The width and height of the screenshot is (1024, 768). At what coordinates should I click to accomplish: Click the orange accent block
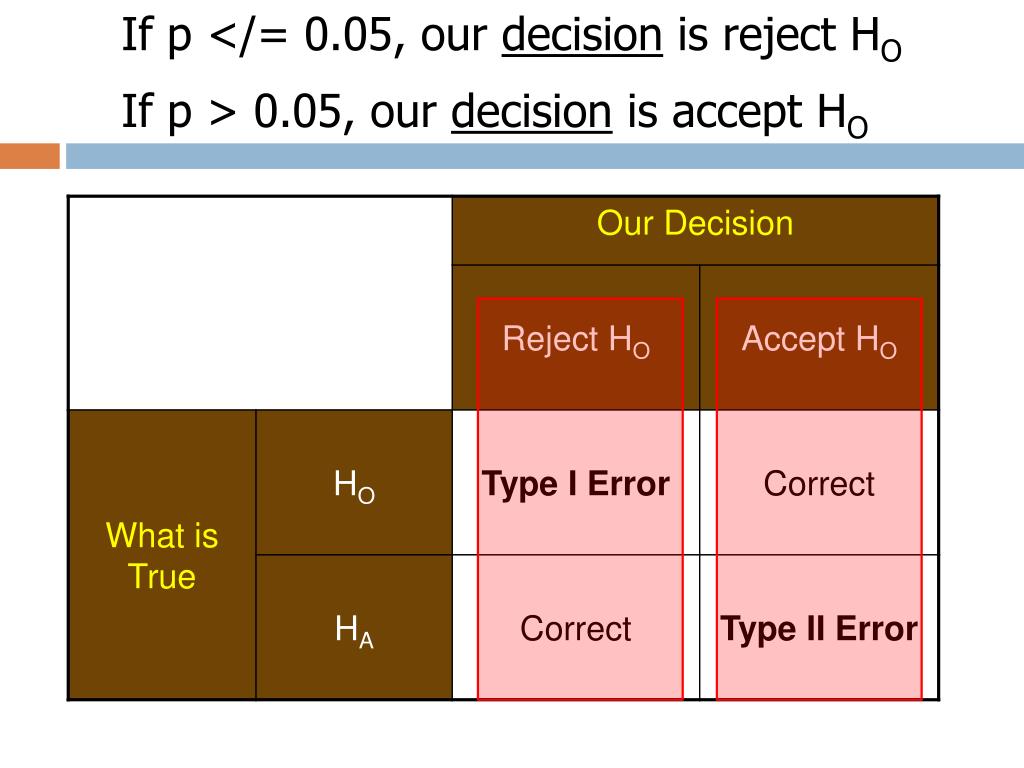[30, 156]
